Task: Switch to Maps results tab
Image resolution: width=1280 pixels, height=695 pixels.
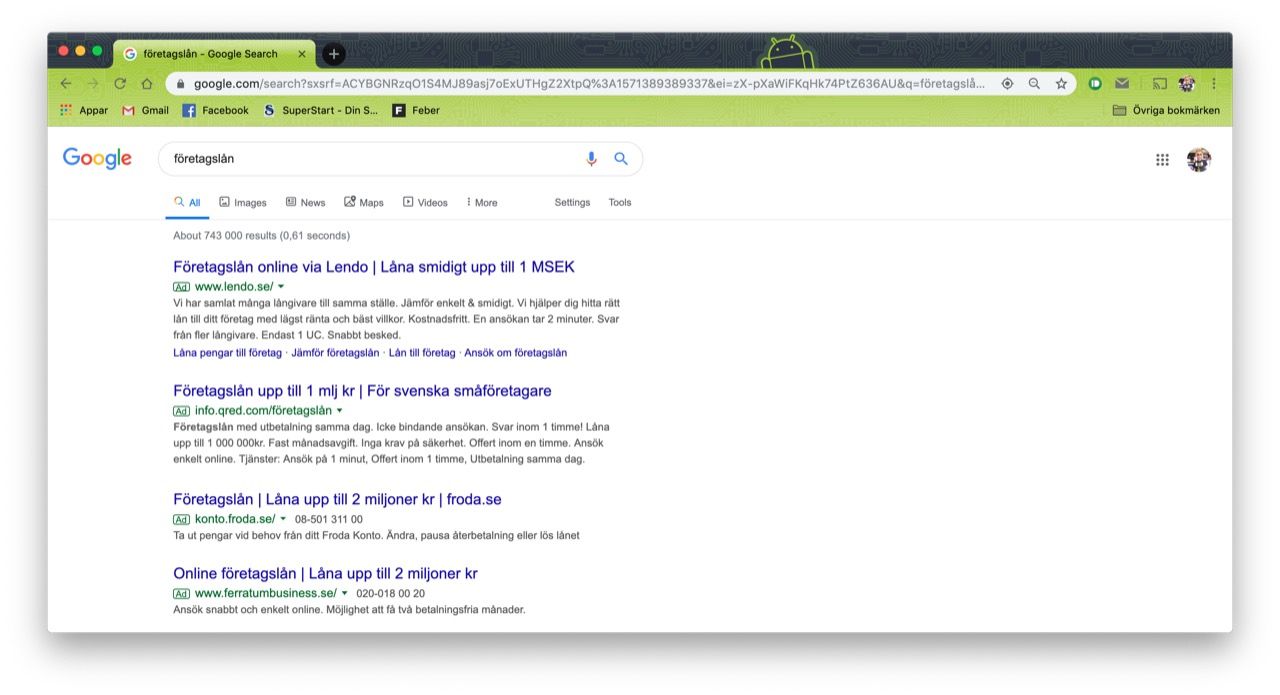Action: 364,202
